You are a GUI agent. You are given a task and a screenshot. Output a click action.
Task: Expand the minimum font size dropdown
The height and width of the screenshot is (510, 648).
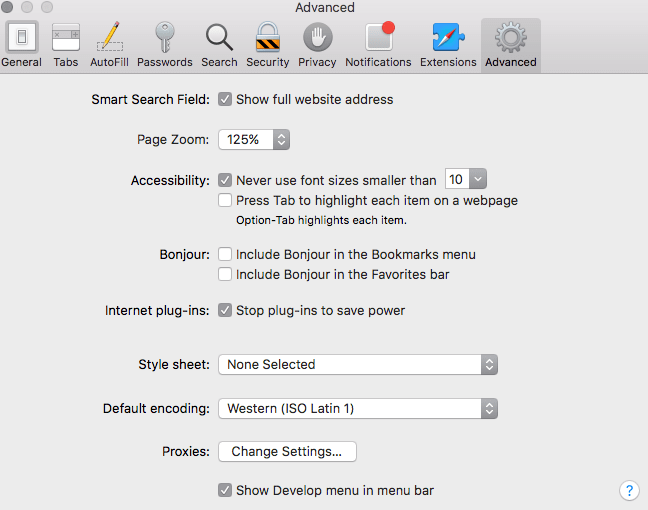465,180
